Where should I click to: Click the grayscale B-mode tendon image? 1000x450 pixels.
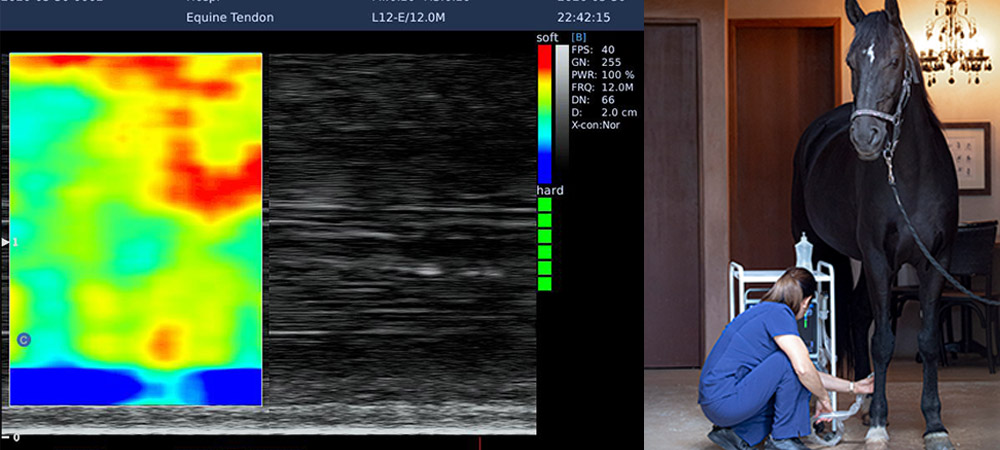pos(402,242)
